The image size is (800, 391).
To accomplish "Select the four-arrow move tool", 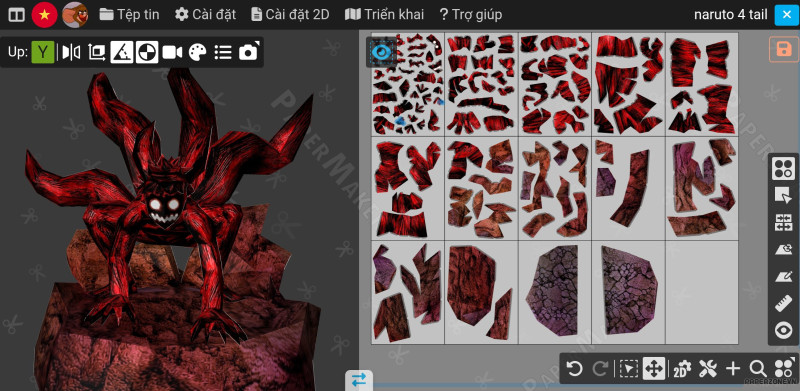I will point(654,368).
